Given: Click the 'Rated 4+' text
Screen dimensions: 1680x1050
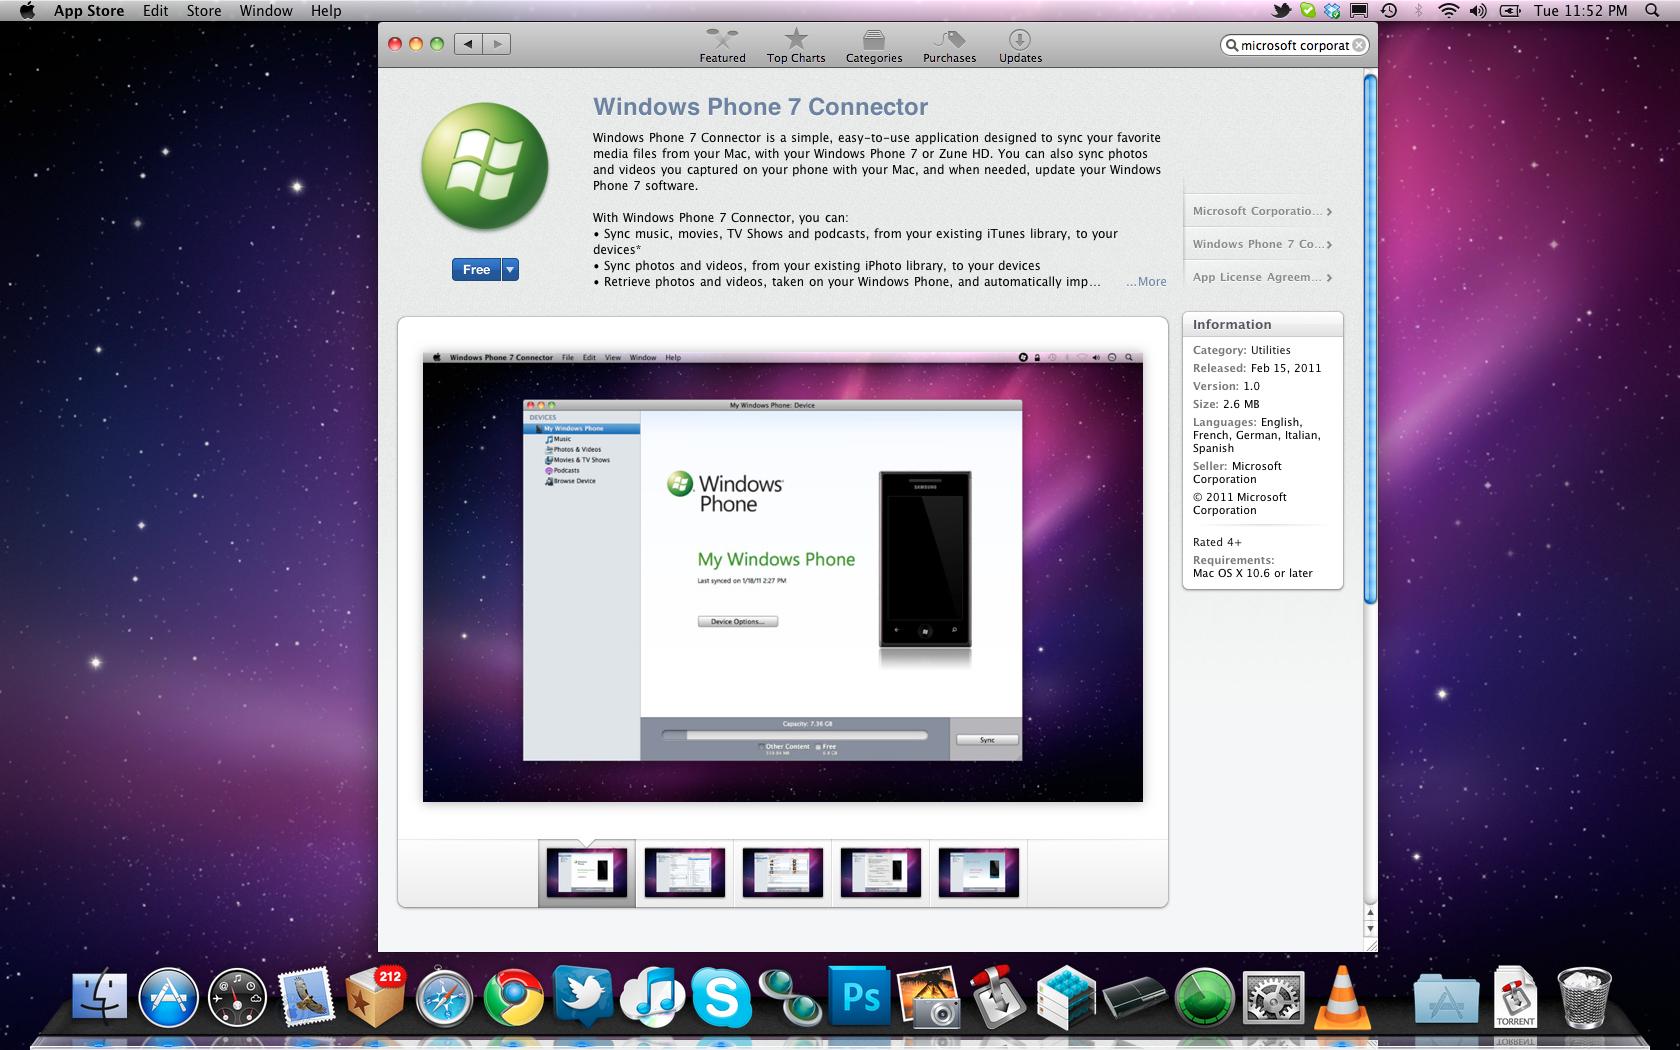Looking at the screenshot, I should click(1217, 542).
